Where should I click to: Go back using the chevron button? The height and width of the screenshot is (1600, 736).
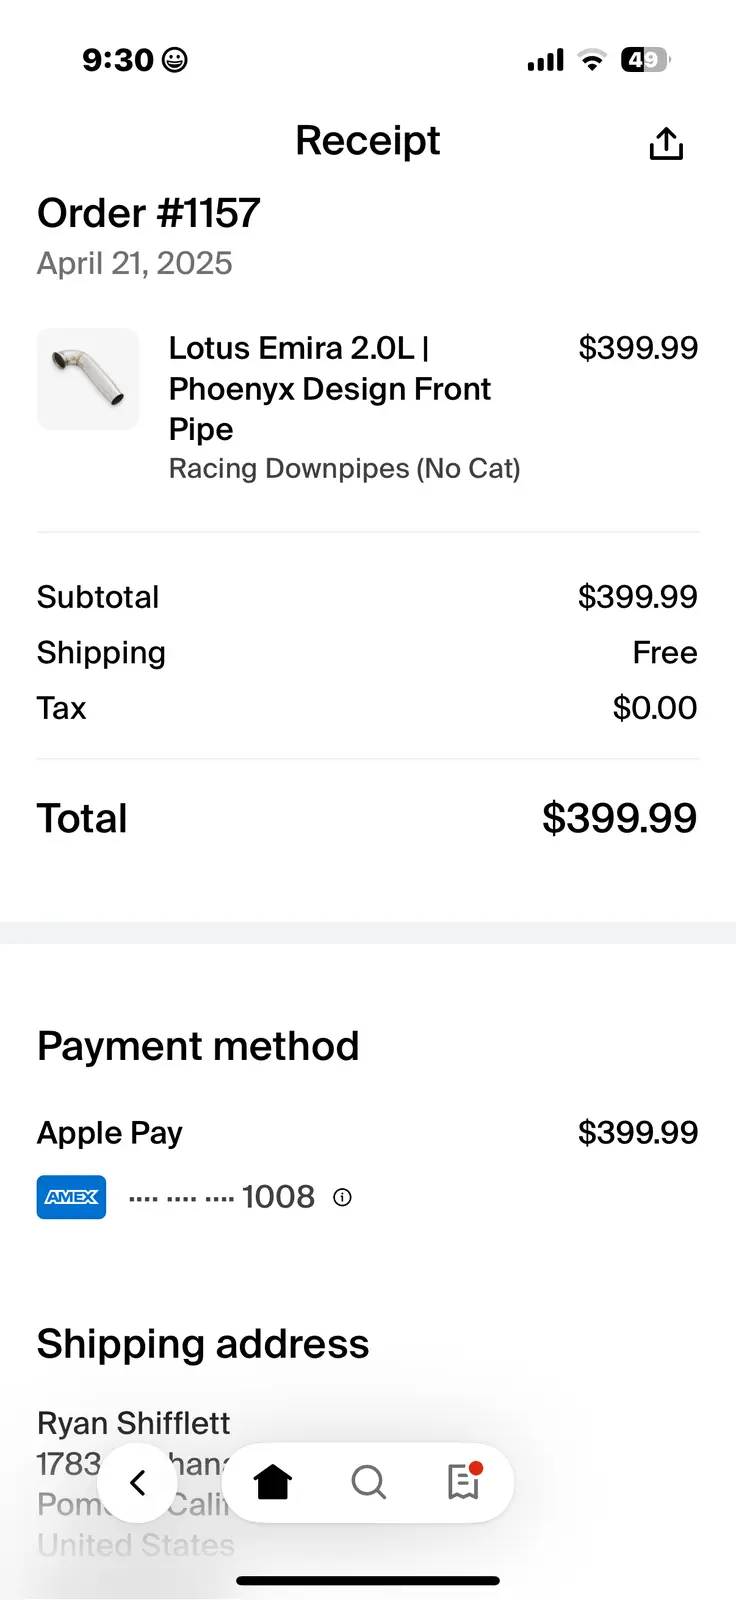[138, 1482]
